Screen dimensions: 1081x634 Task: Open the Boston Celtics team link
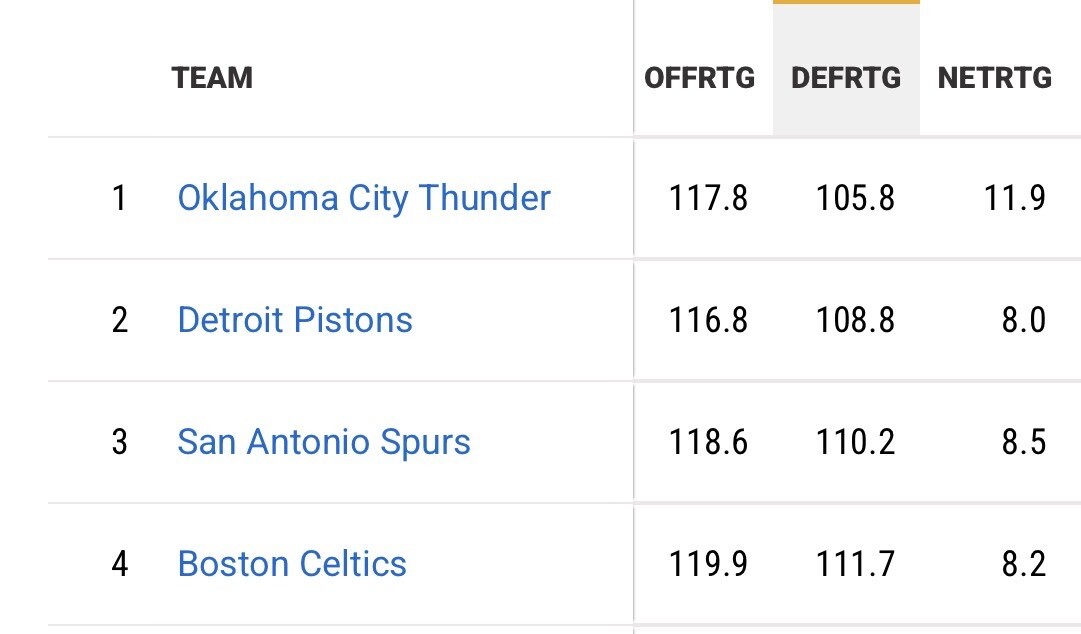(292, 564)
